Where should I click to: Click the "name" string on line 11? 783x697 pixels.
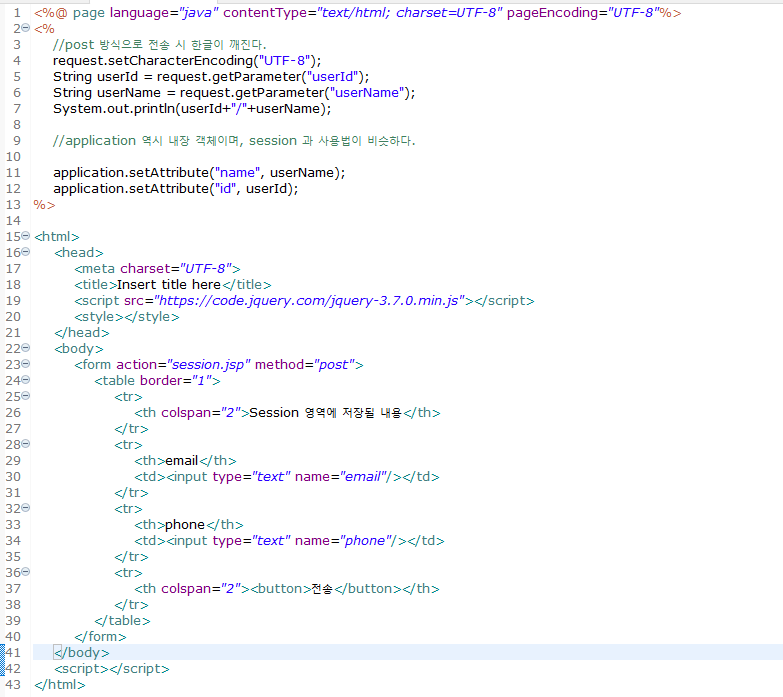click(238, 173)
